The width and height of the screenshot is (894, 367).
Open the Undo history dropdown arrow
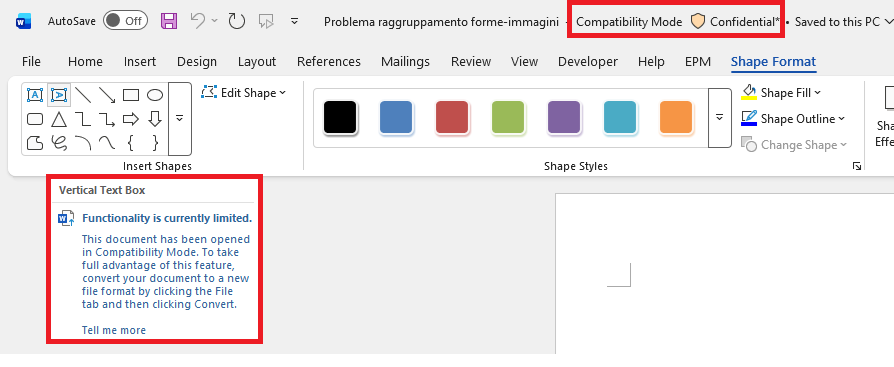(x=214, y=21)
